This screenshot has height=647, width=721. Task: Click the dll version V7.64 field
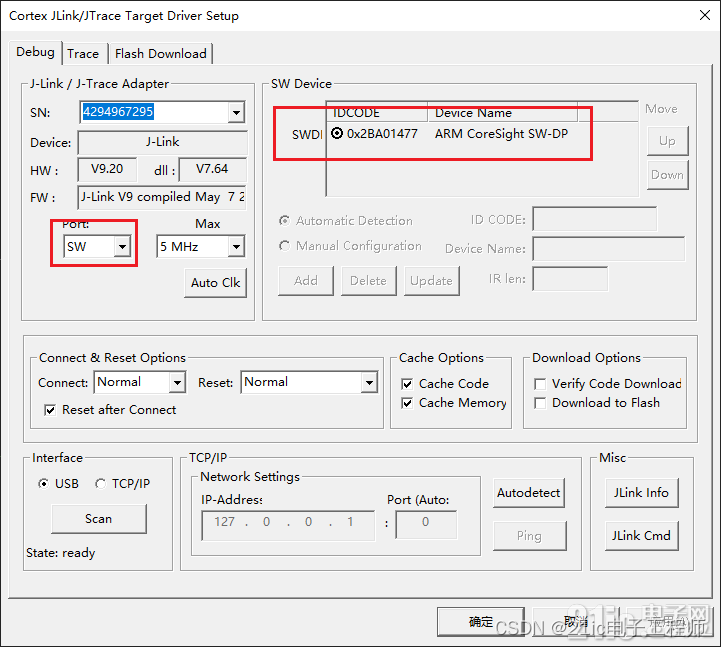212,169
